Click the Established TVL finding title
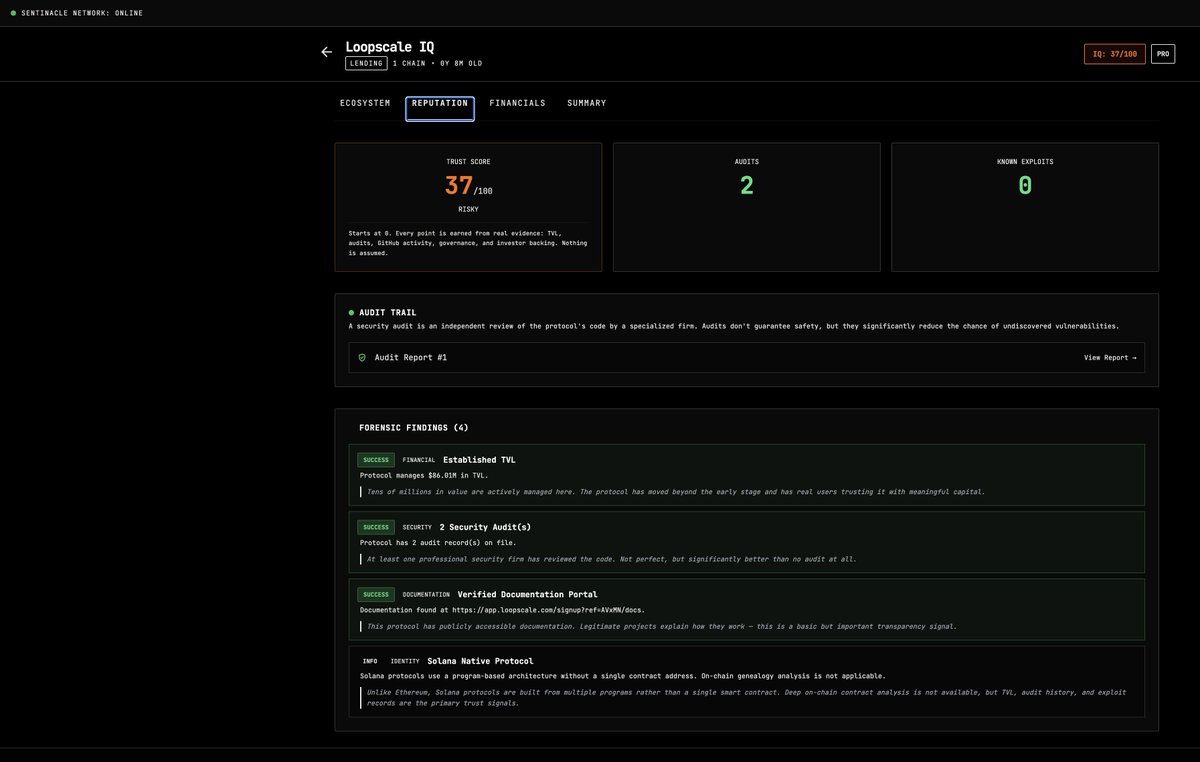This screenshot has height=762, width=1200. 479,460
